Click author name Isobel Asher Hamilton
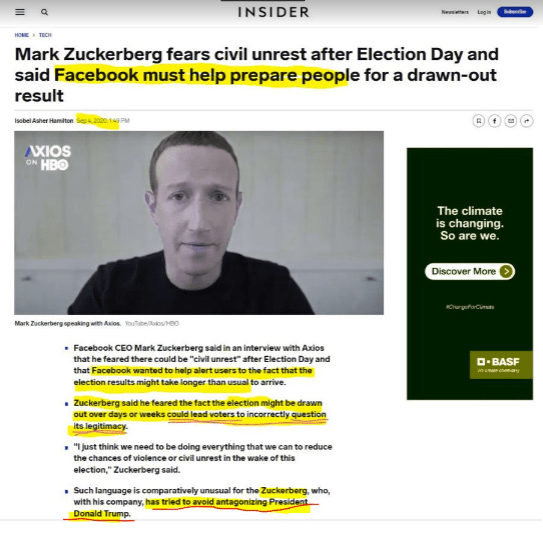The height and width of the screenshot is (533, 543). point(44,121)
